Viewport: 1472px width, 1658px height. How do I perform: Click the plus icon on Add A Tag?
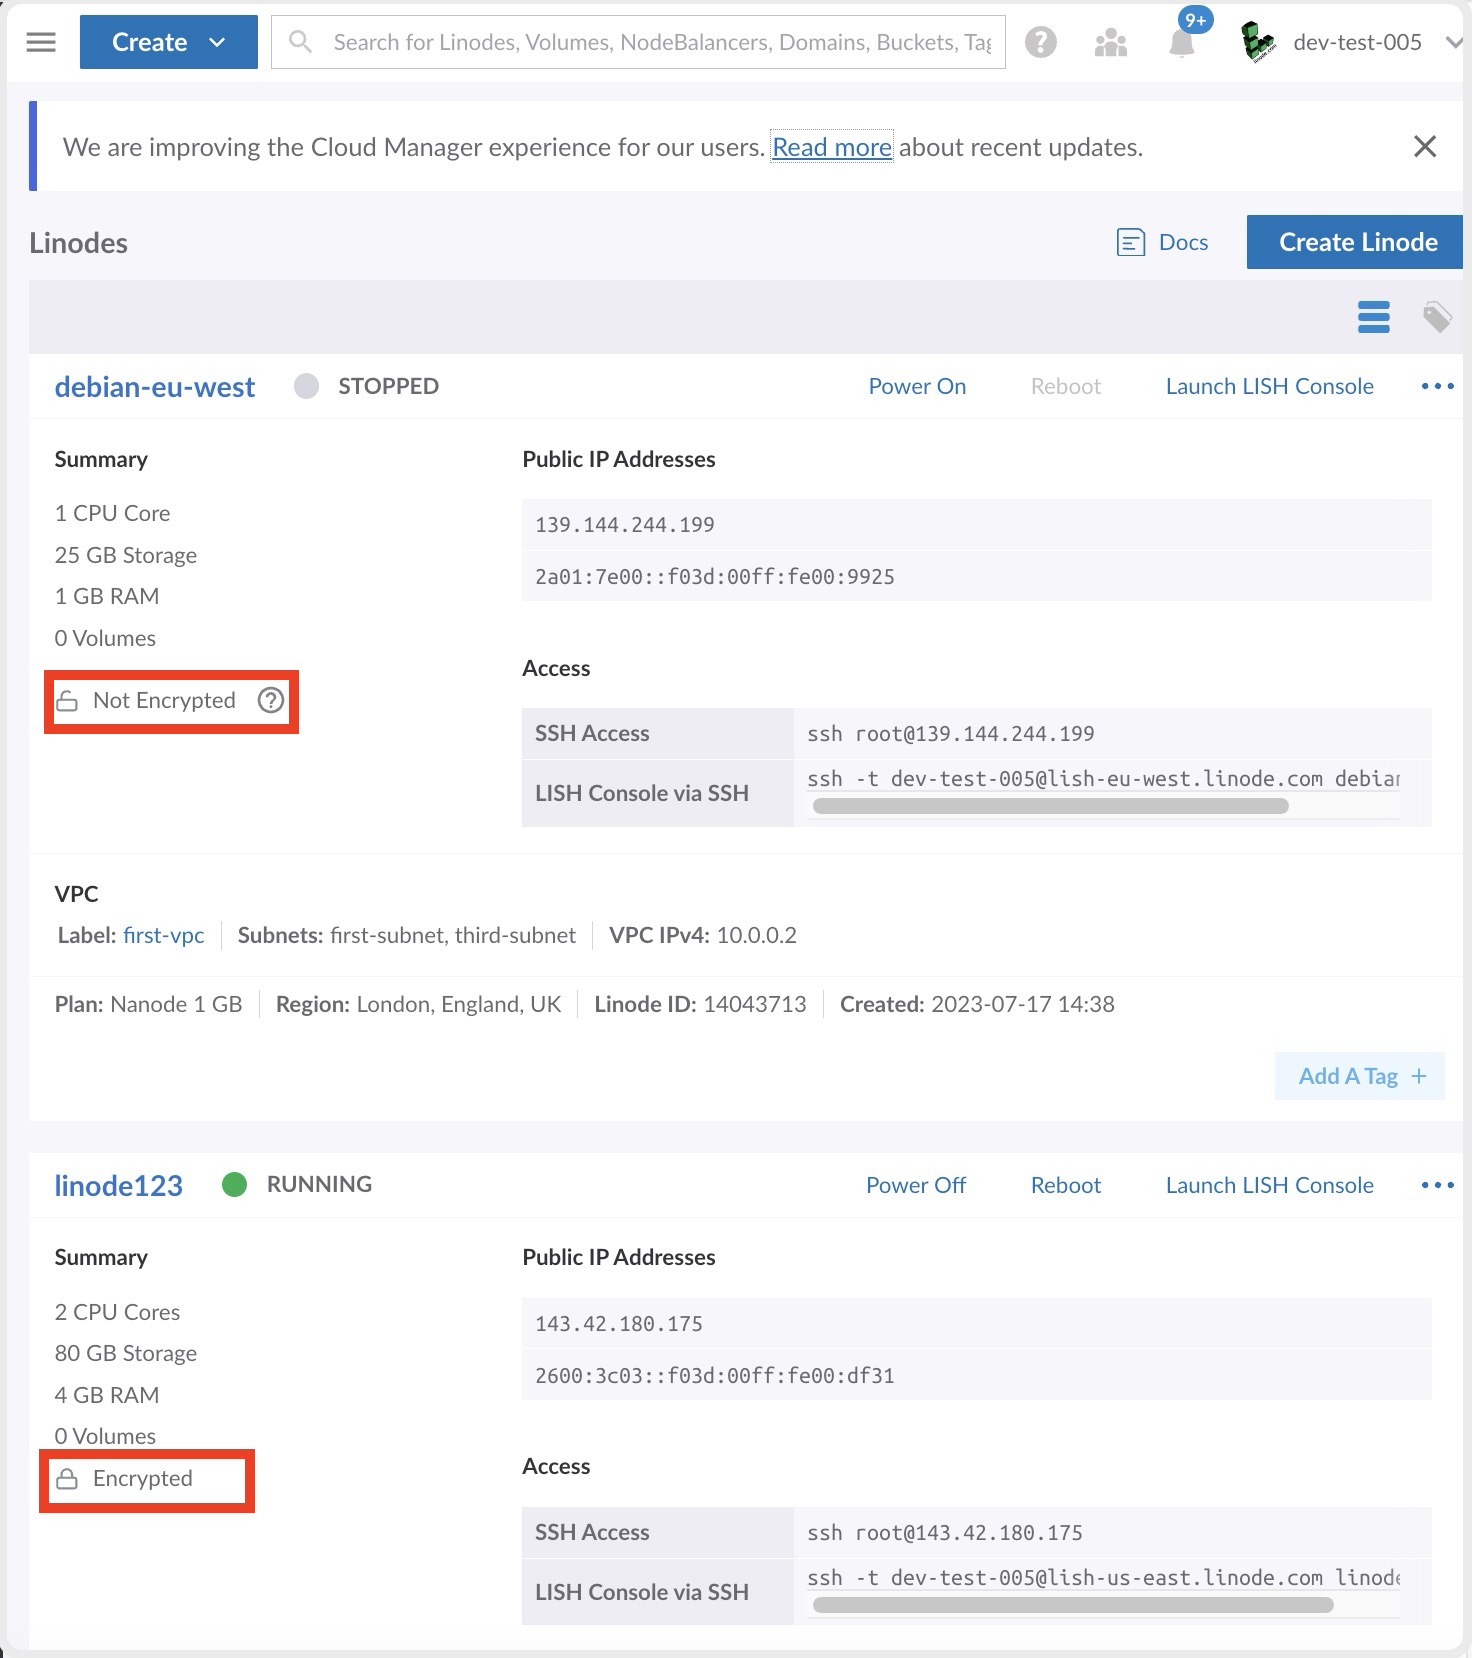pyautogui.click(x=1419, y=1076)
